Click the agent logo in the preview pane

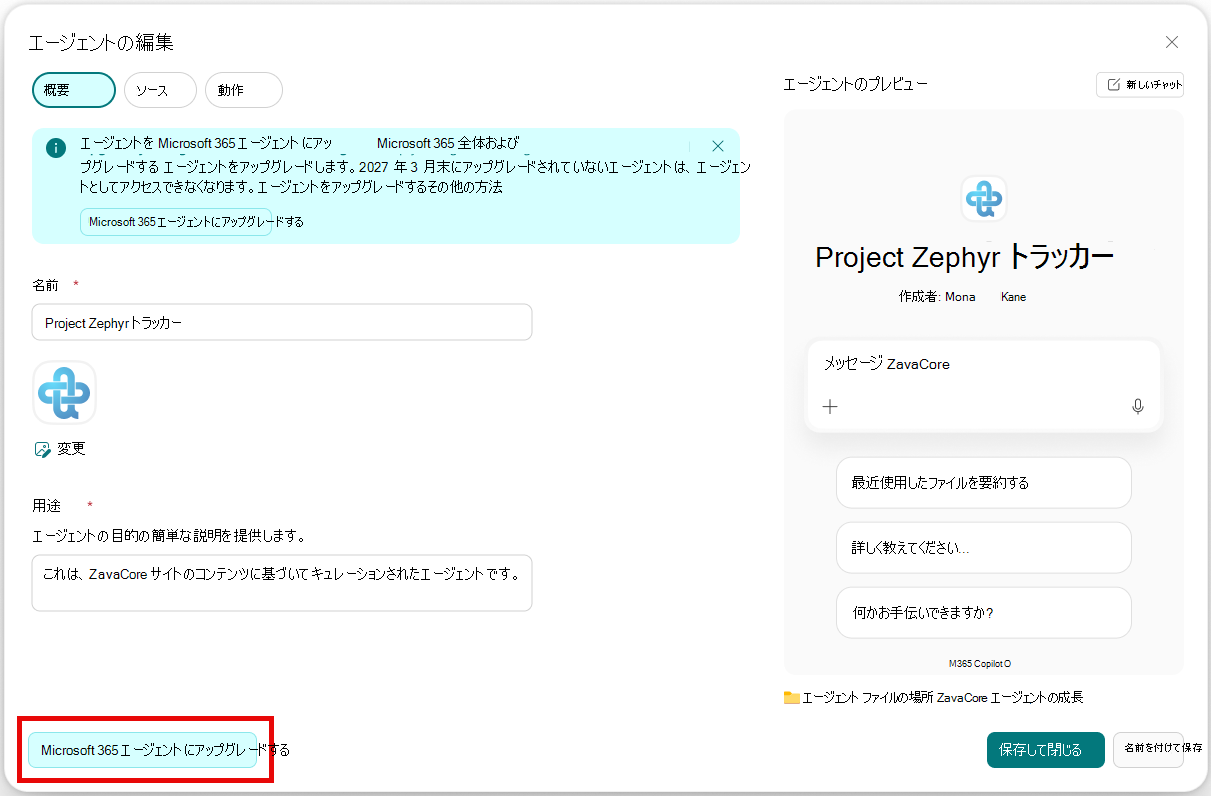tap(984, 198)
